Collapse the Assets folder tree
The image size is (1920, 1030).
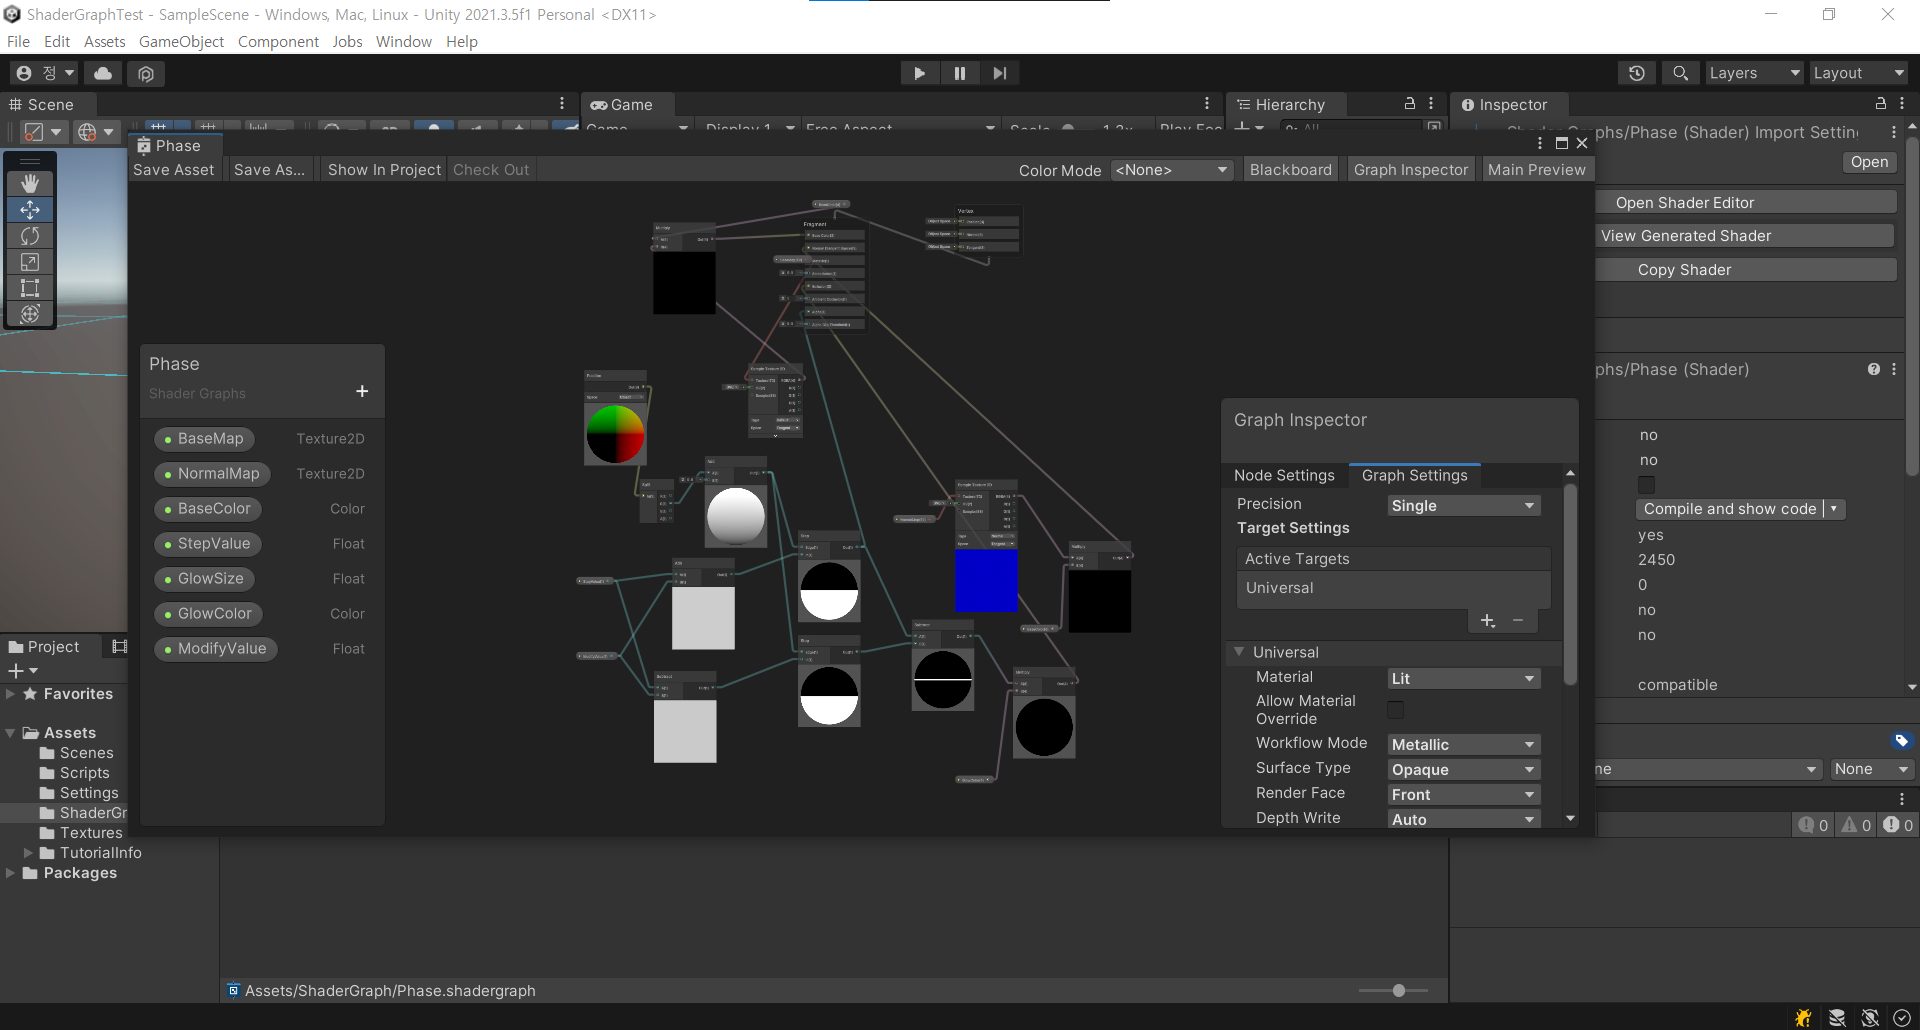pos(11,733)
